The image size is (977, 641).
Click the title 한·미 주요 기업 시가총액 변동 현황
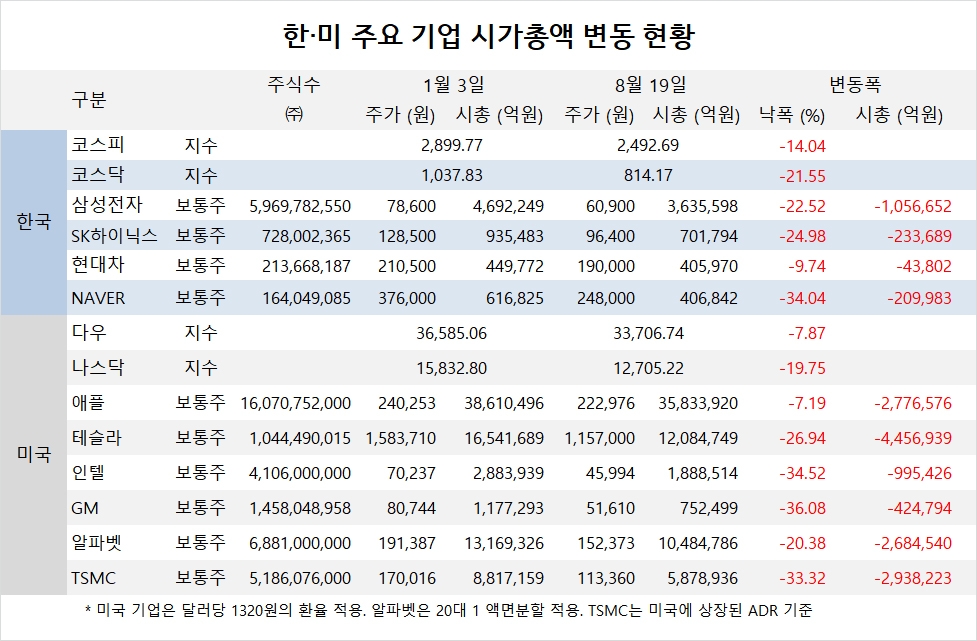pyautogui.click(x=488, y=36)
